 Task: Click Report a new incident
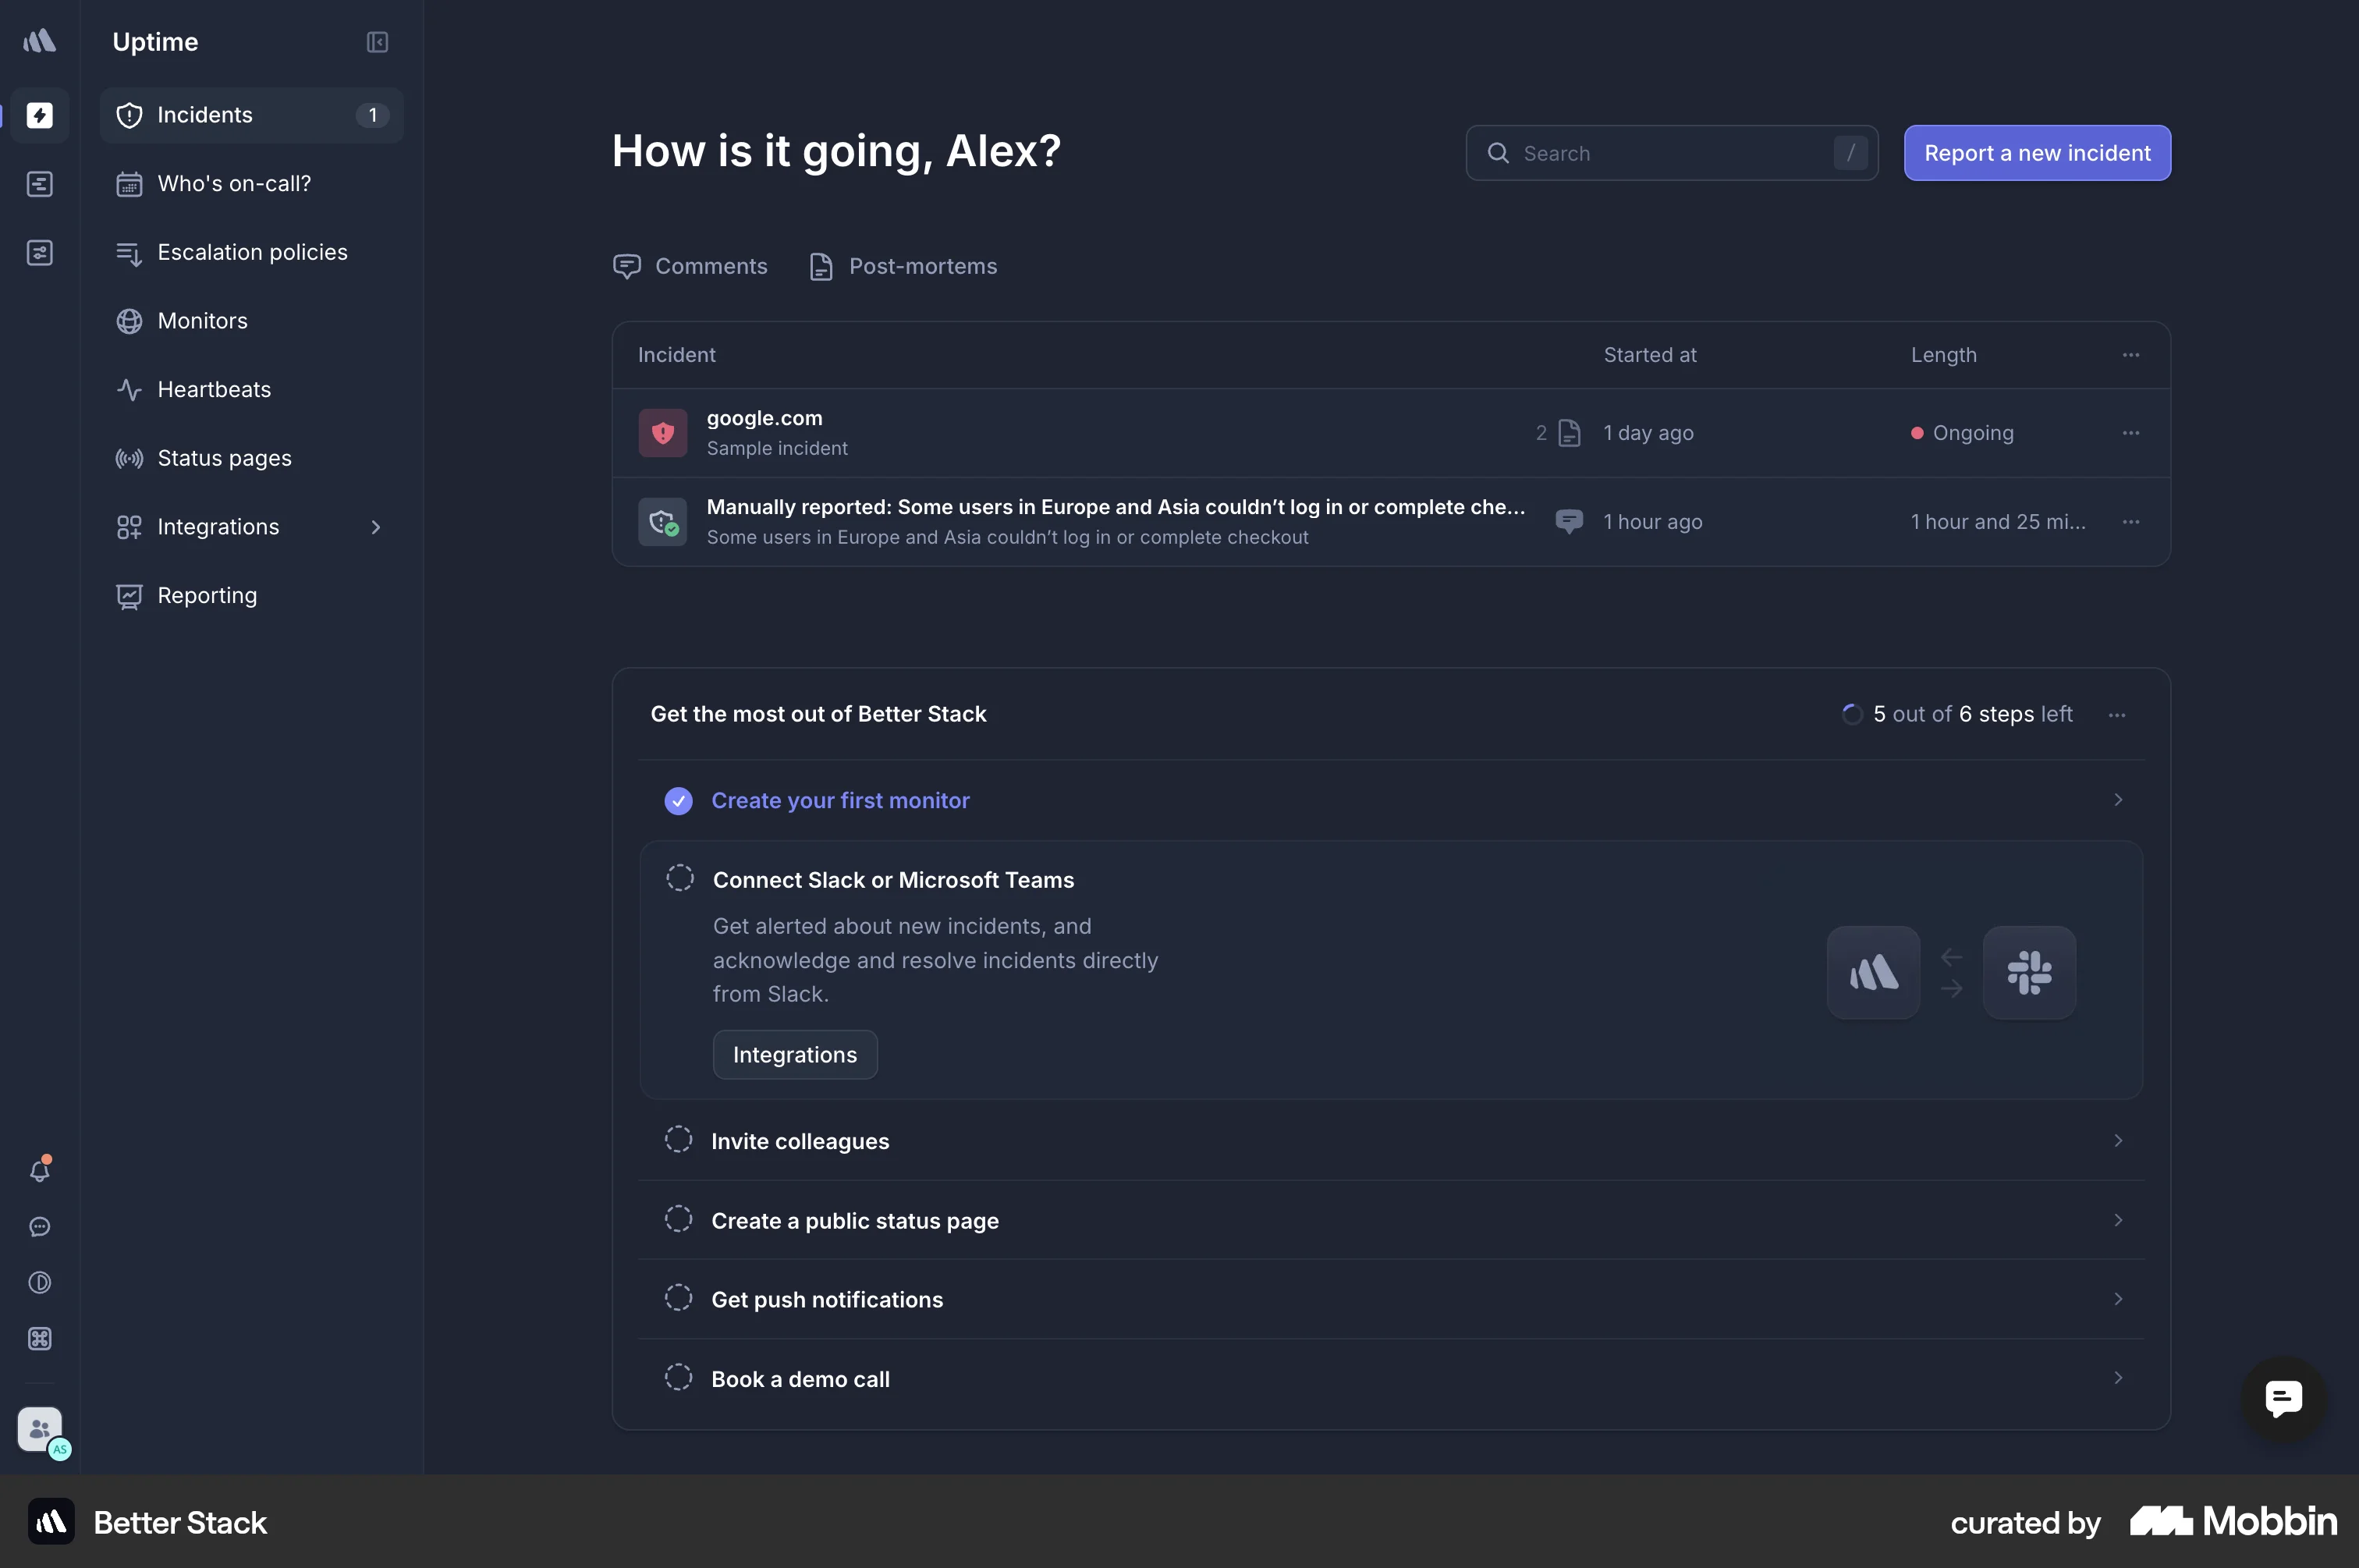tap(2037, 153)
